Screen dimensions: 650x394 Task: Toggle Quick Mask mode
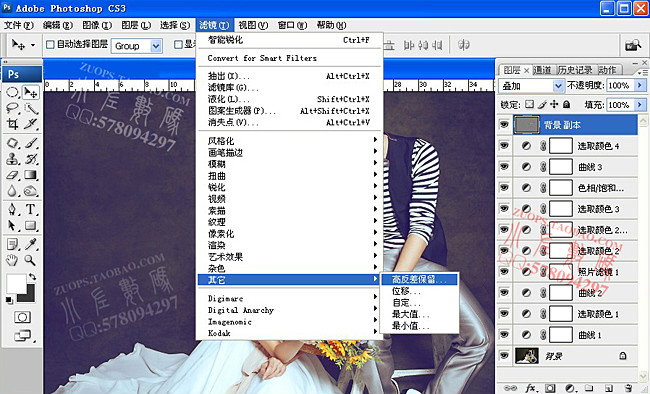pos(22,318)
